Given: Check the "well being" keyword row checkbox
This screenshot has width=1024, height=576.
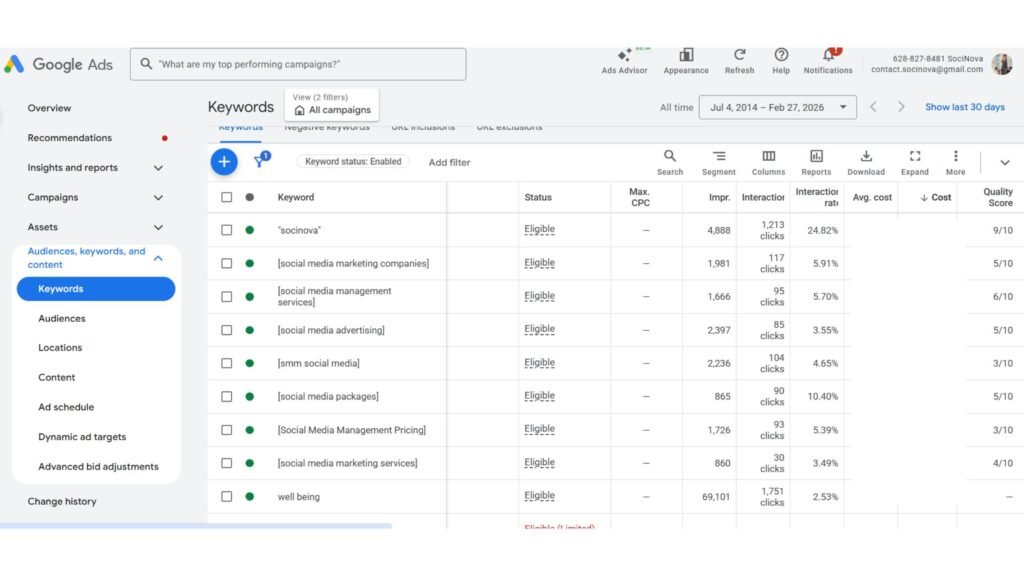Looking at the screenshot, I should point(227,496).
